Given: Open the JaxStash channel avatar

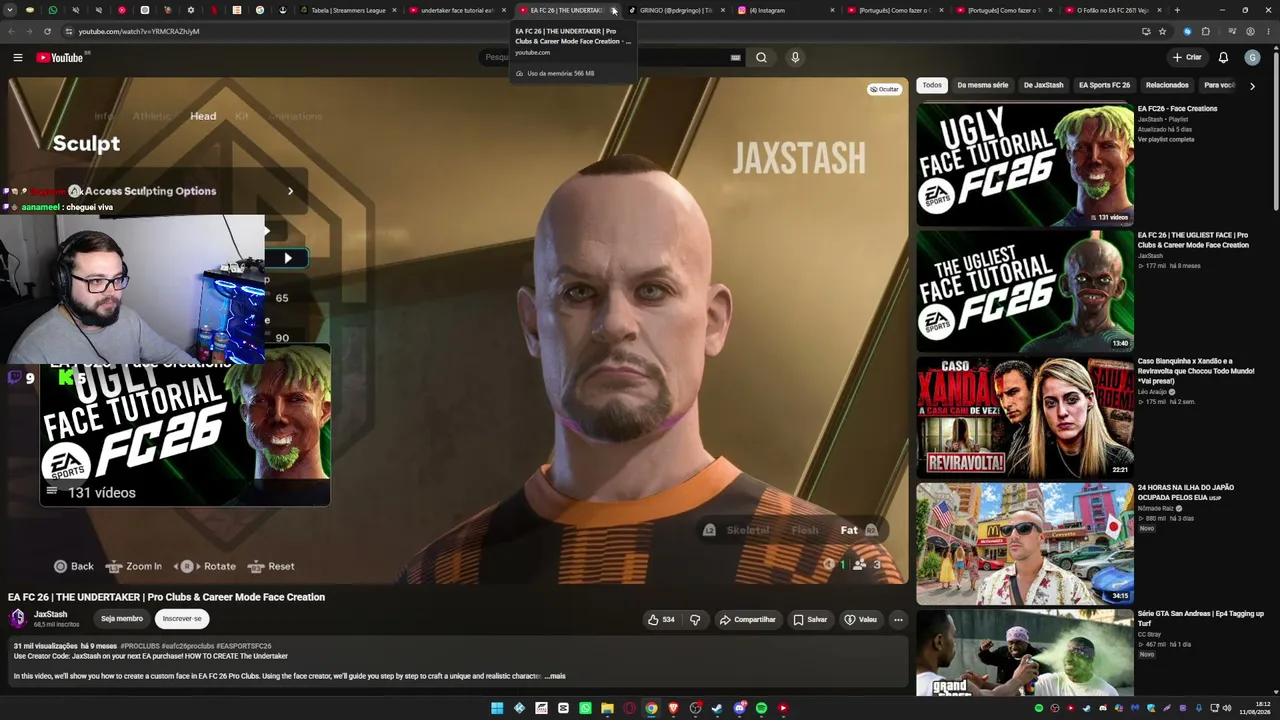Looking at the screenshot, I should pos(18,619).
